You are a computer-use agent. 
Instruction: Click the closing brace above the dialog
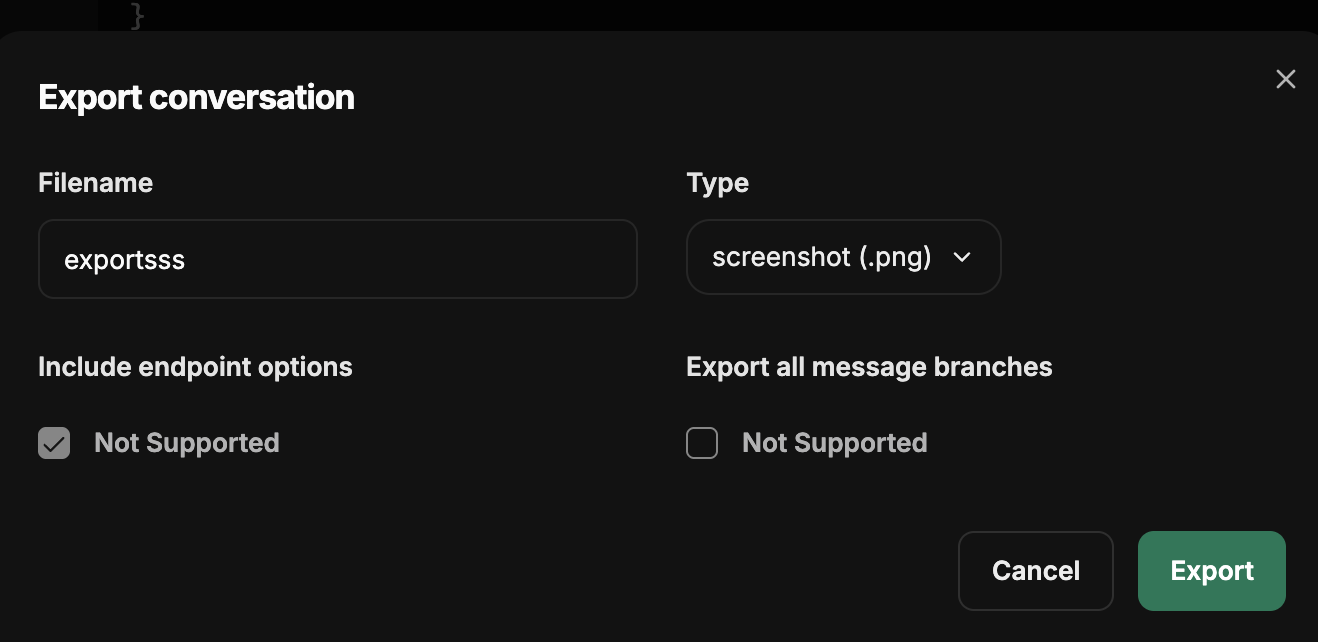[138, 14]
